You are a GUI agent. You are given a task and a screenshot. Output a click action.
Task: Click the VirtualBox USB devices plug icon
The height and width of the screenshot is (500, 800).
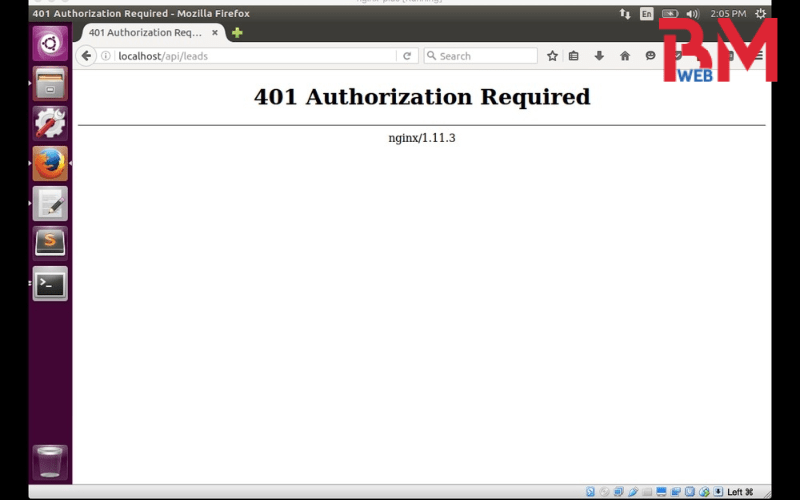633,492
